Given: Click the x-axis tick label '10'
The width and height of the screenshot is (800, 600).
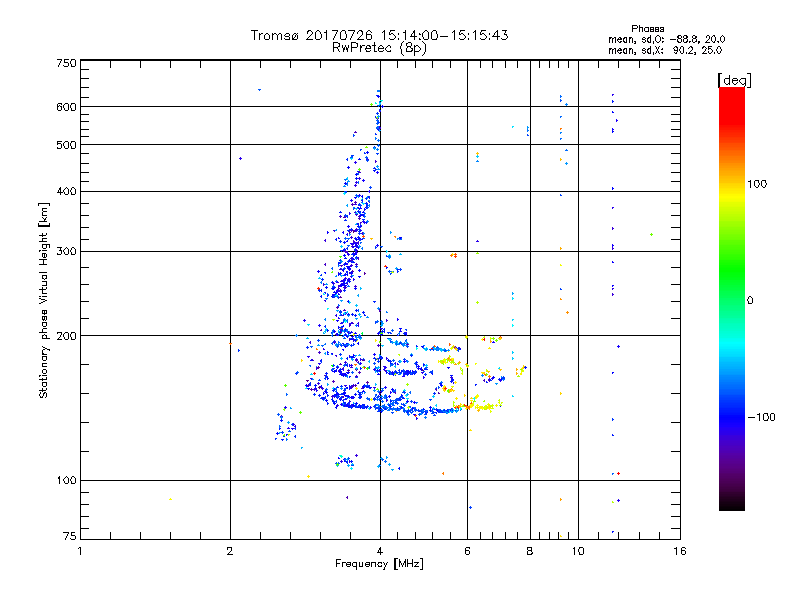Looking at the screenshot, I should 578,551.
